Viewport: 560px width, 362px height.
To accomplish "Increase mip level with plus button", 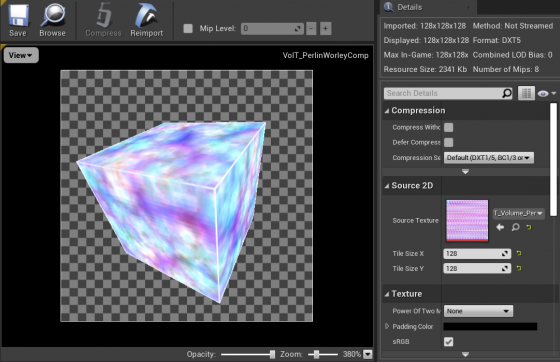I will pyautogui.click(x=325, y=29).
